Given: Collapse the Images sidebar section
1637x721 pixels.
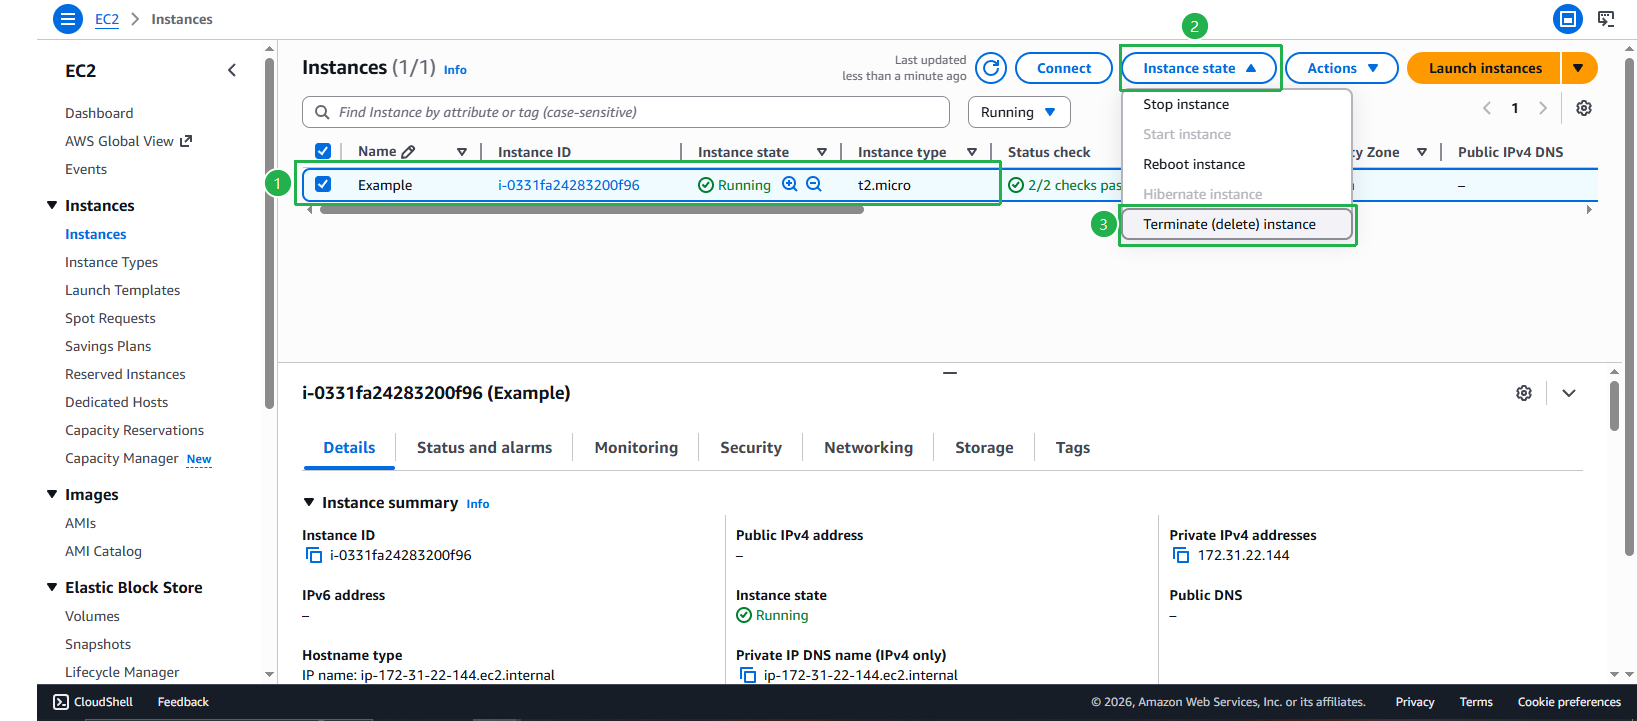Looking at the screenshot, I should (x=52, y=494).
